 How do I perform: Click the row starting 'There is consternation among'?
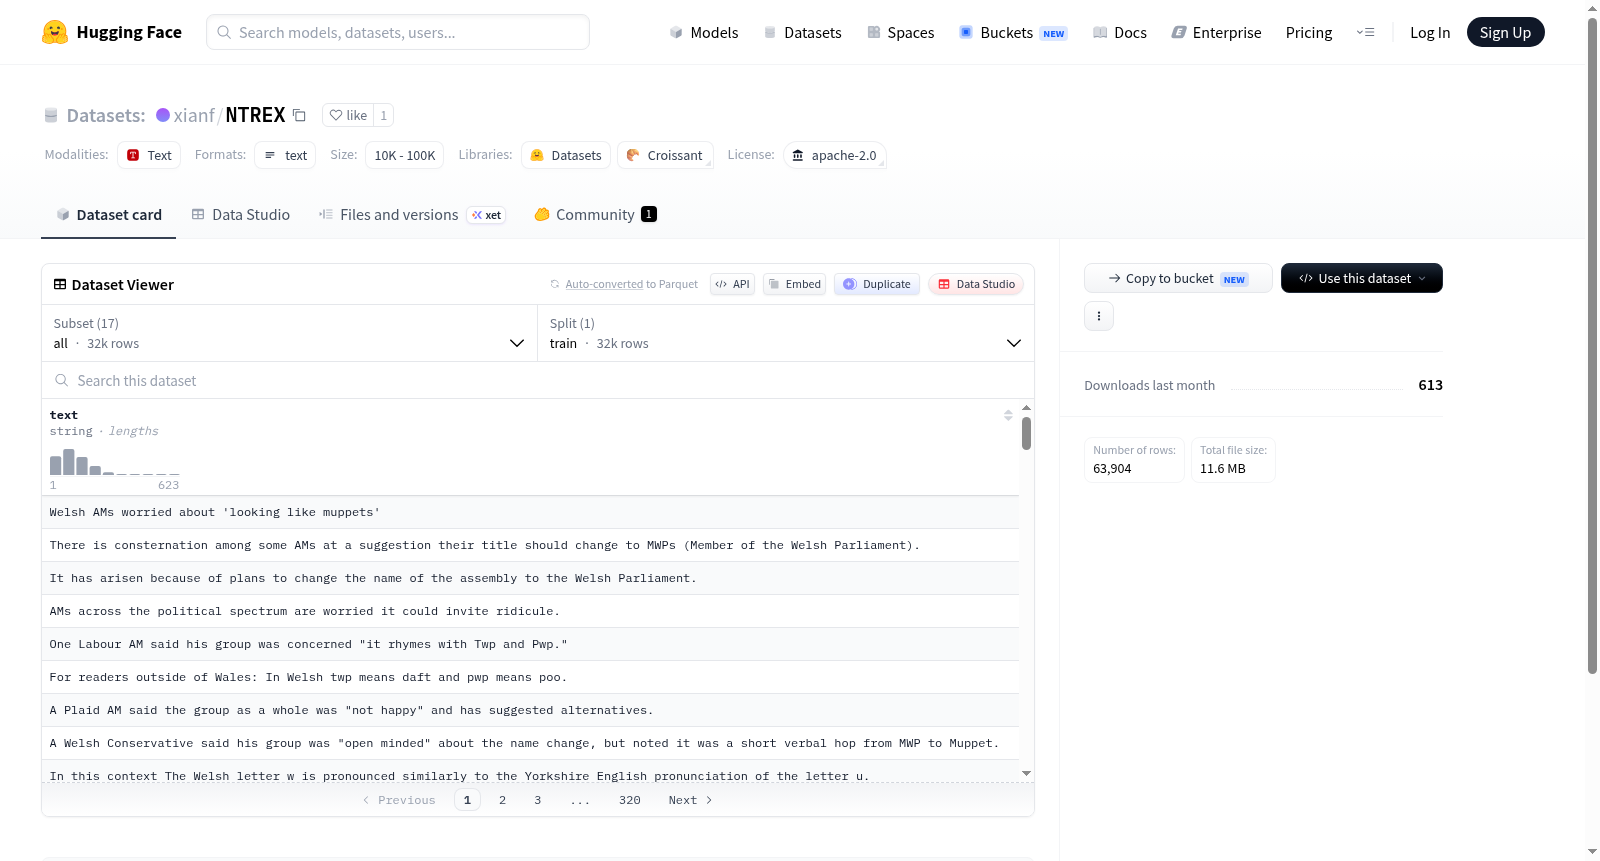tap(530, 545)
